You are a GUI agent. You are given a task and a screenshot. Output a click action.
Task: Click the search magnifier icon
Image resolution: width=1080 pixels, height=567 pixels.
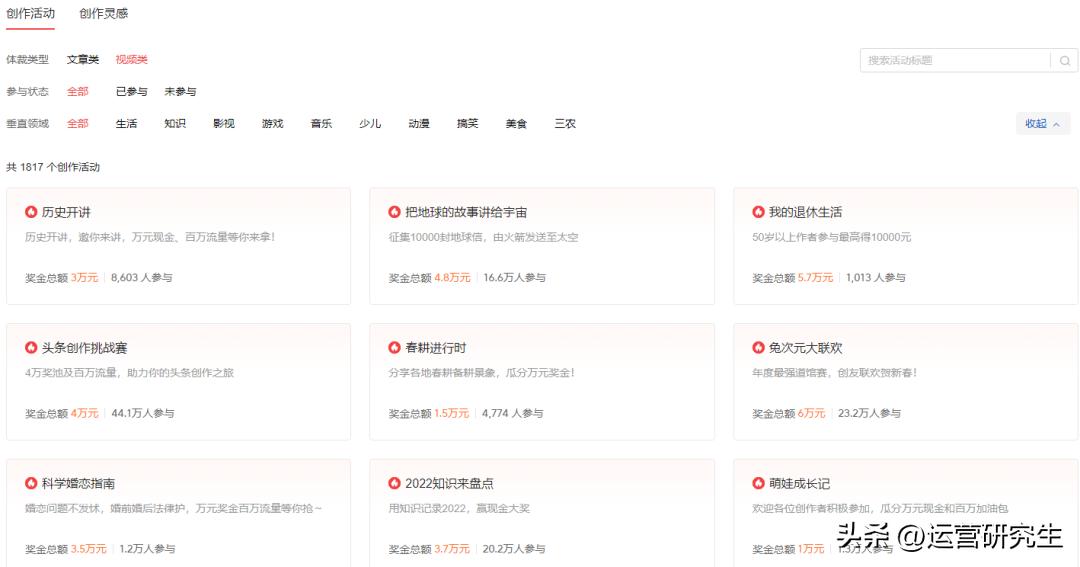point(1064,61)
